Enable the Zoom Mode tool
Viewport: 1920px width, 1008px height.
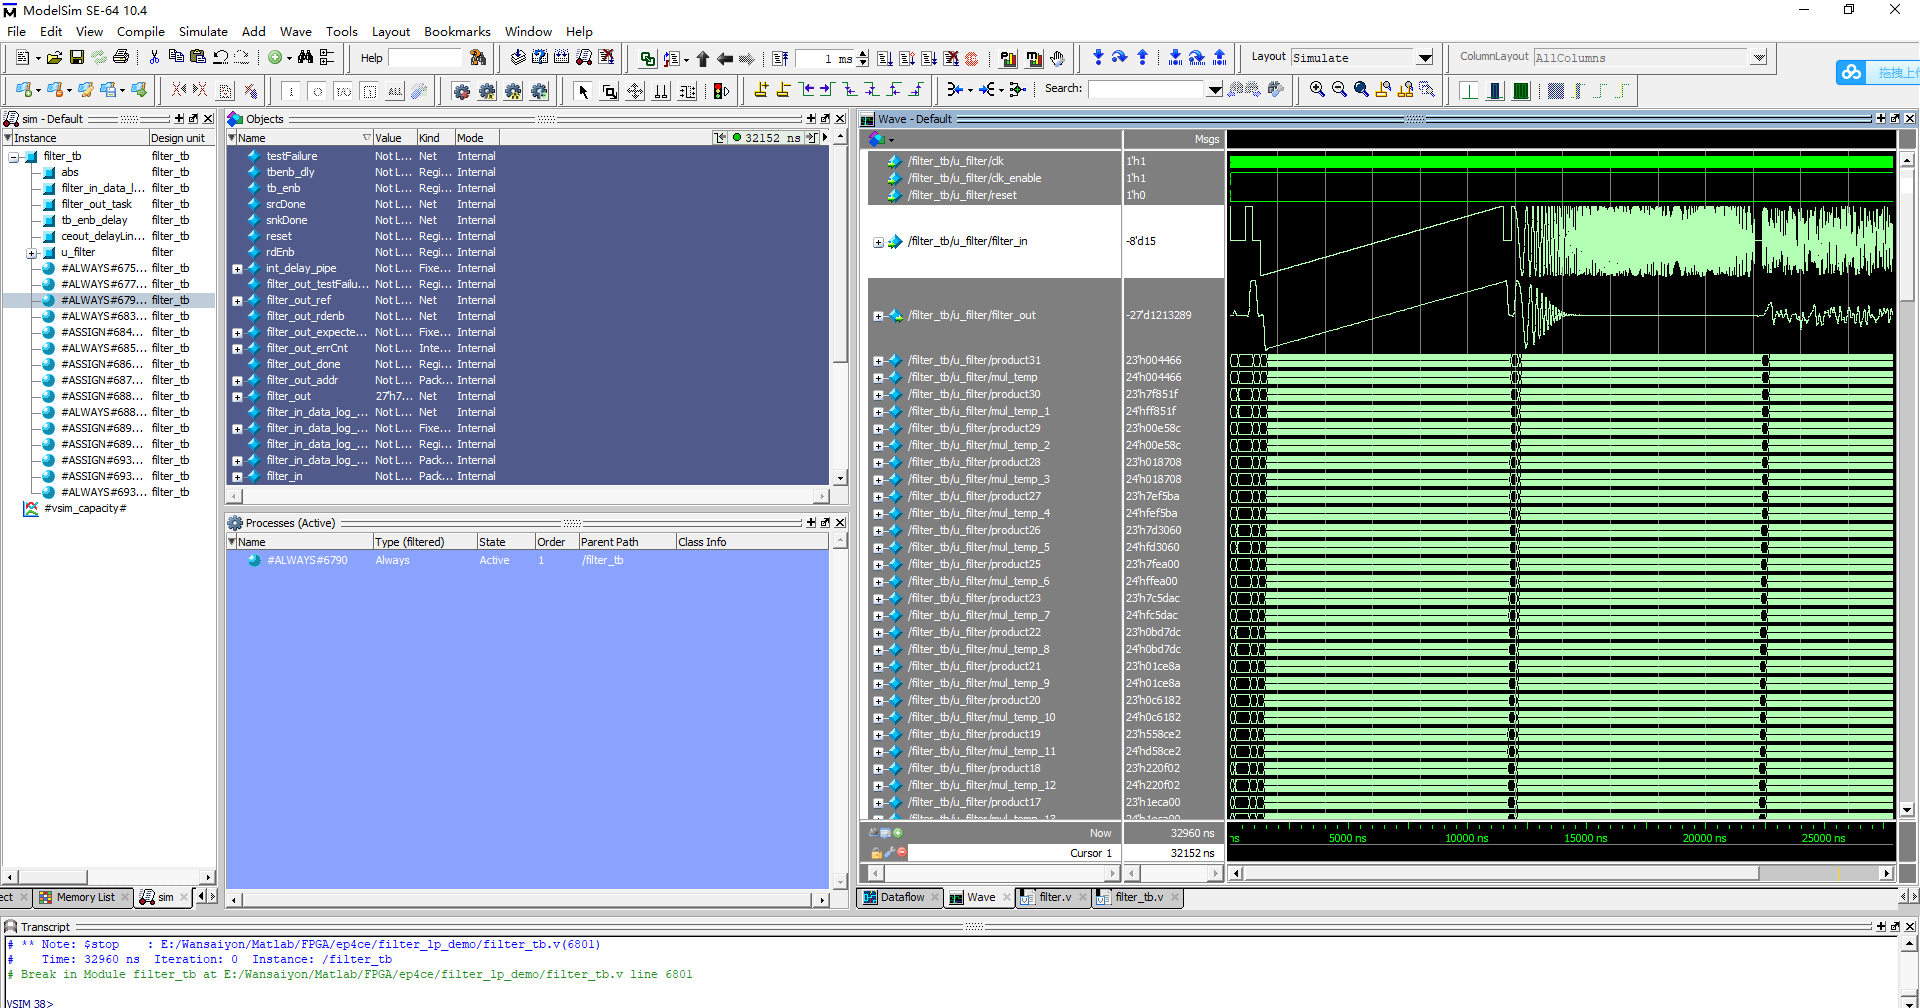click(x=609, y=91)
